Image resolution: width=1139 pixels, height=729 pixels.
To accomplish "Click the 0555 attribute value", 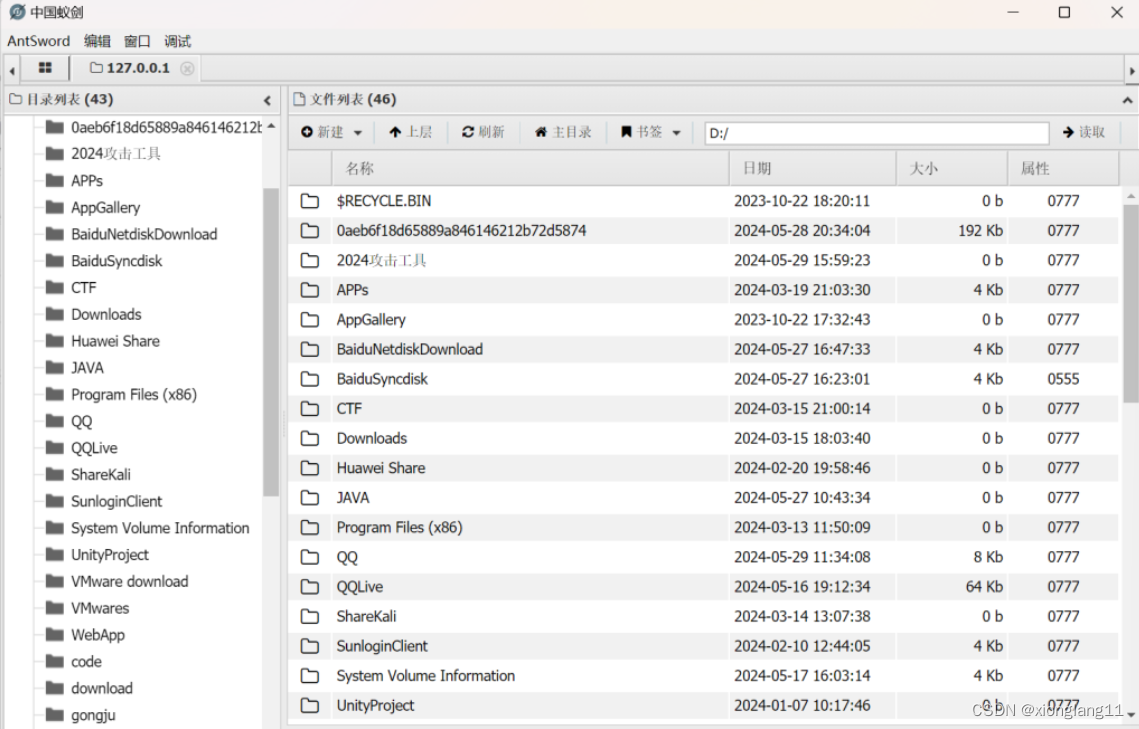I will 1063,379.
